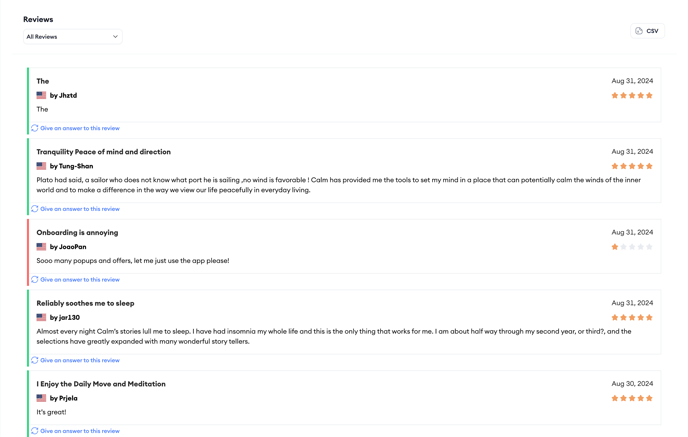Click the download icon beside CSV
688x437 pixels.
(x=639, y=31)
